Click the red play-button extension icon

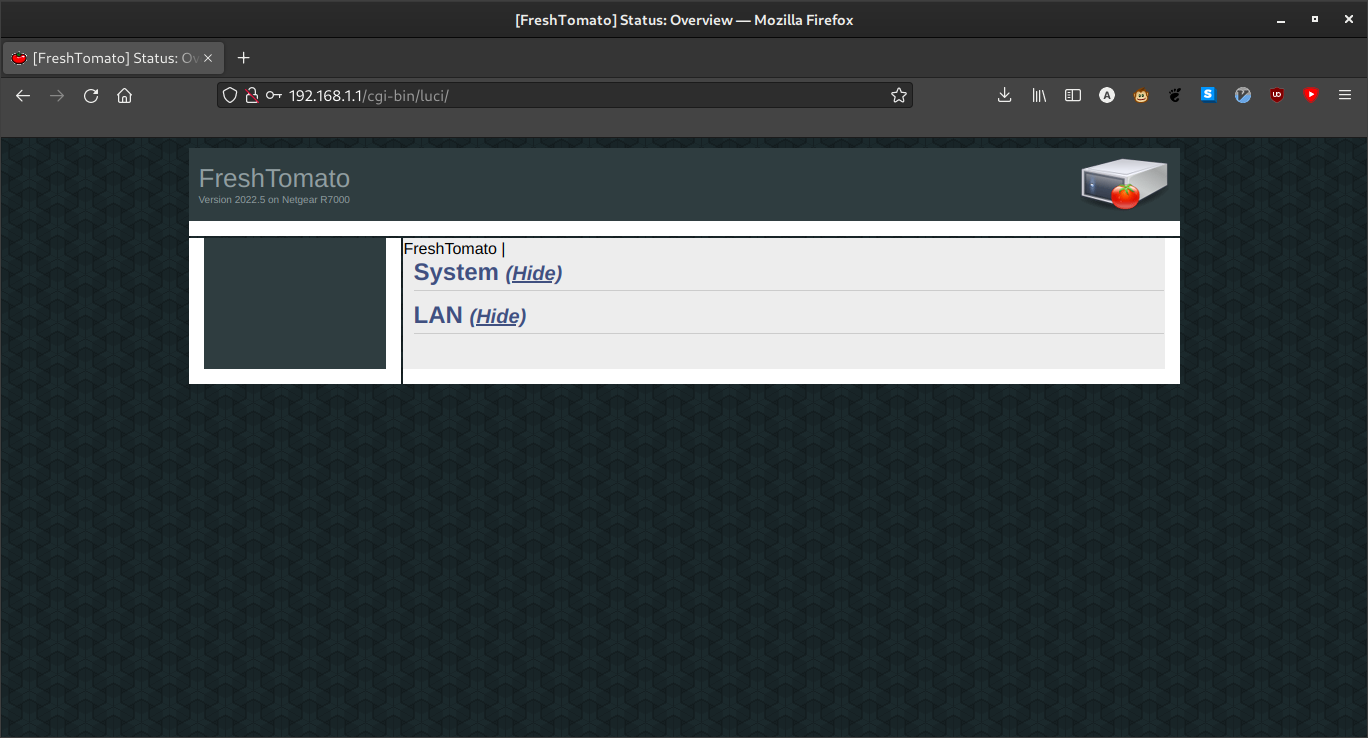coord(1311,95)
